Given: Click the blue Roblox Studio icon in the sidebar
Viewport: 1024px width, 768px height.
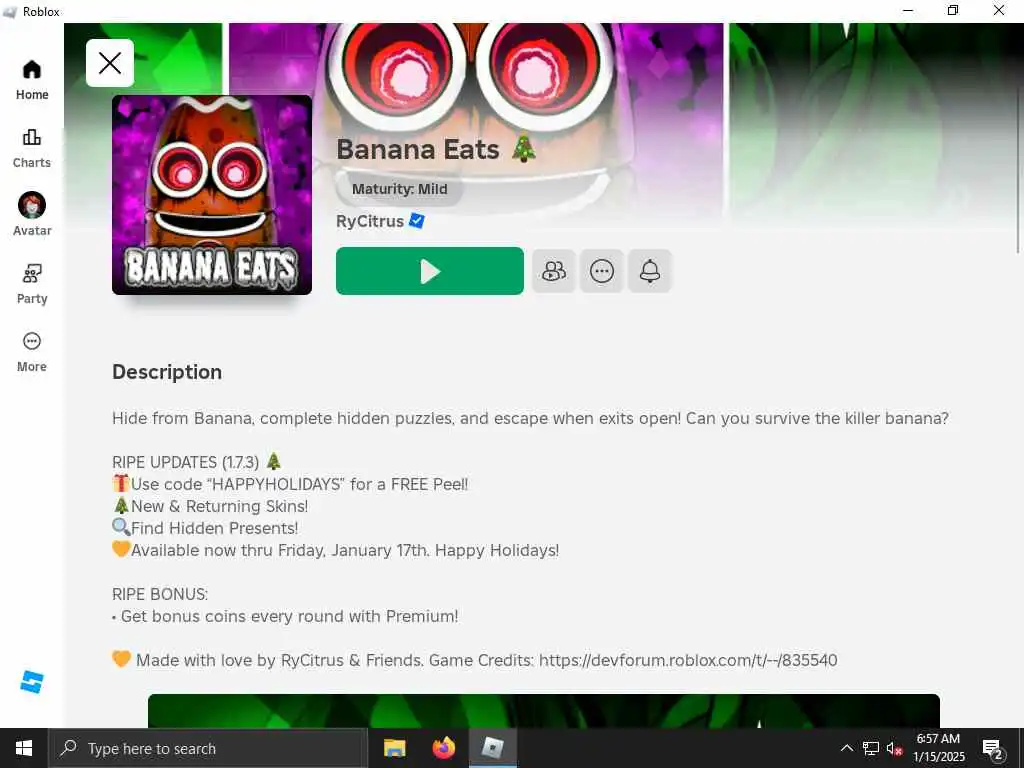Looking at the screenshot, I should tap(31, 682).
